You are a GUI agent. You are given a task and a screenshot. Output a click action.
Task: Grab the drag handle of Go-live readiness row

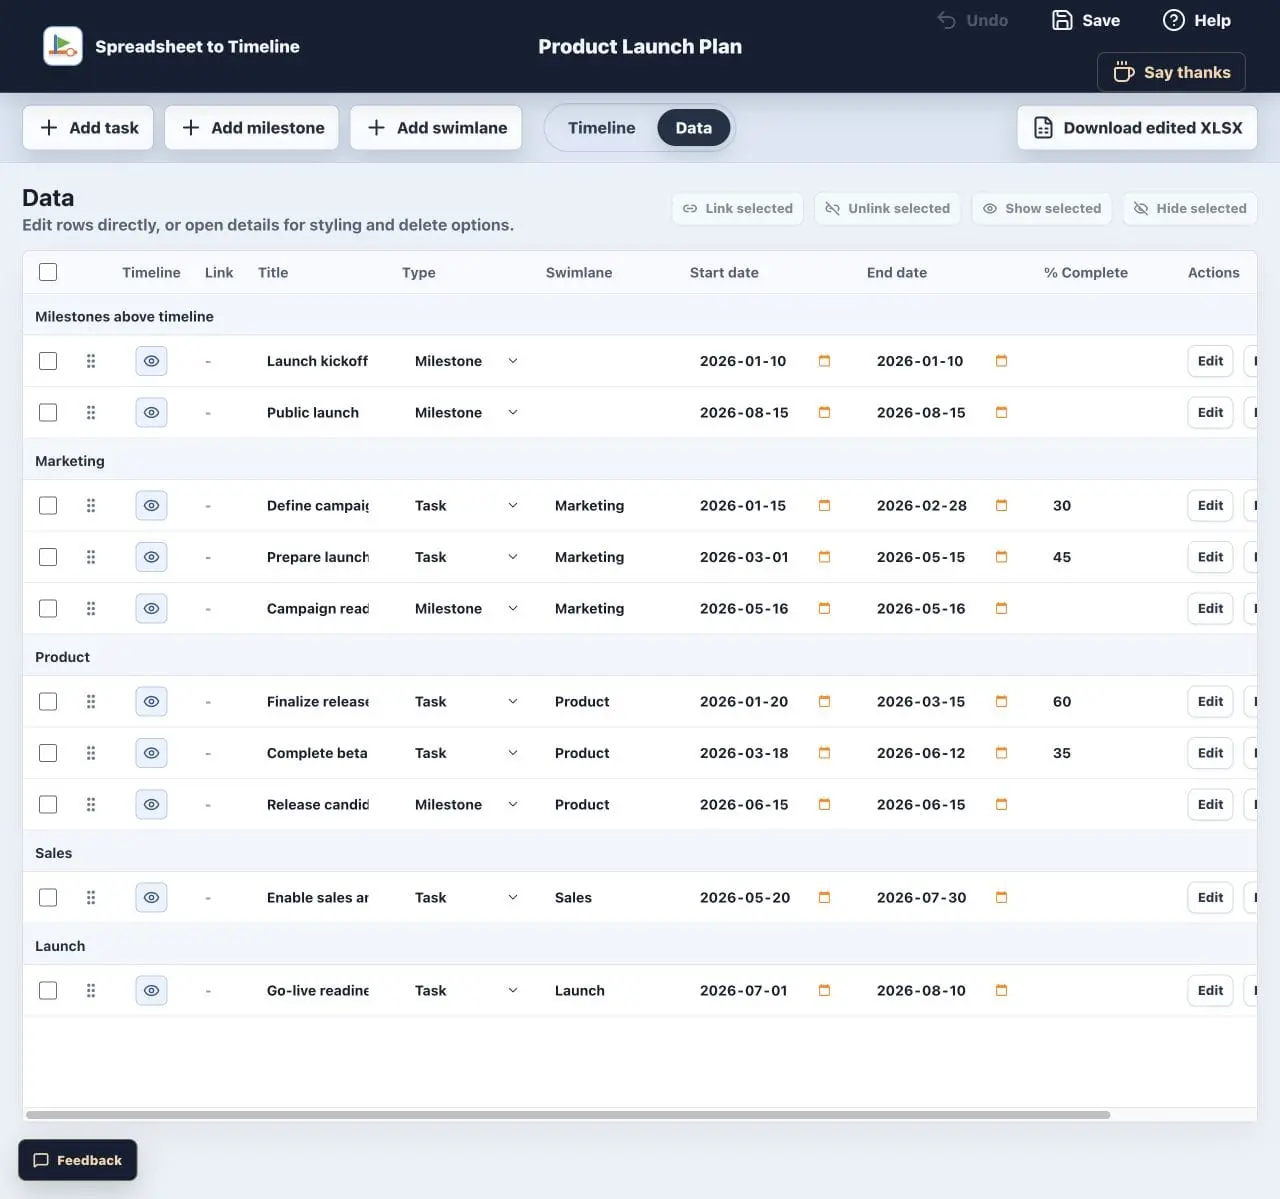[x=91, y=990]
